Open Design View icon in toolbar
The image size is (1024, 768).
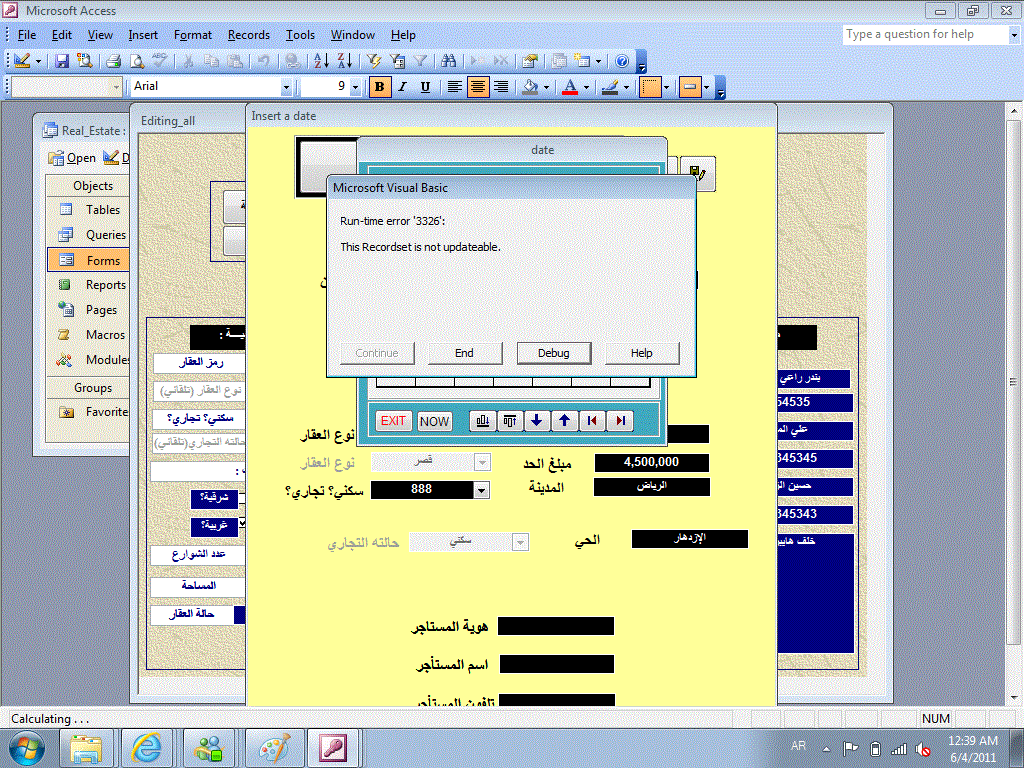coord(22,61)
